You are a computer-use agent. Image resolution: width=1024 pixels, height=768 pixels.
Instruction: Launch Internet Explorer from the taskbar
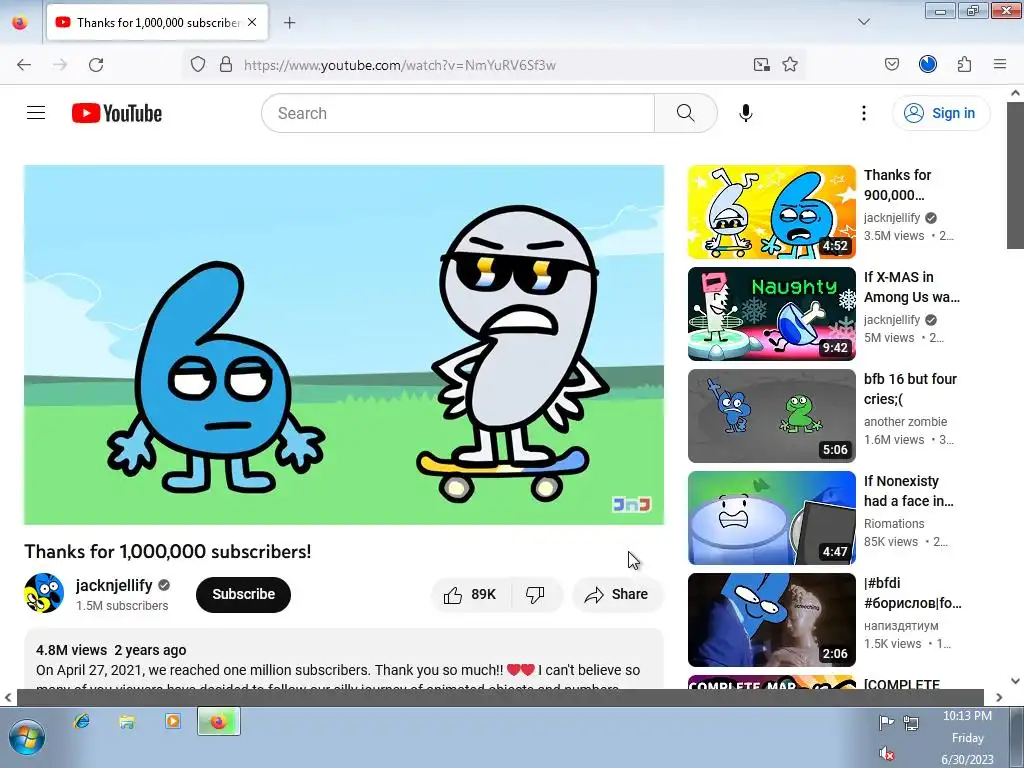click(82, 721)
